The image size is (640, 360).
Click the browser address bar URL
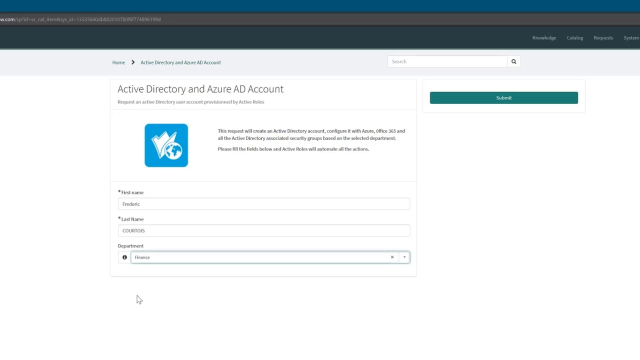click(x=80, y=19)
